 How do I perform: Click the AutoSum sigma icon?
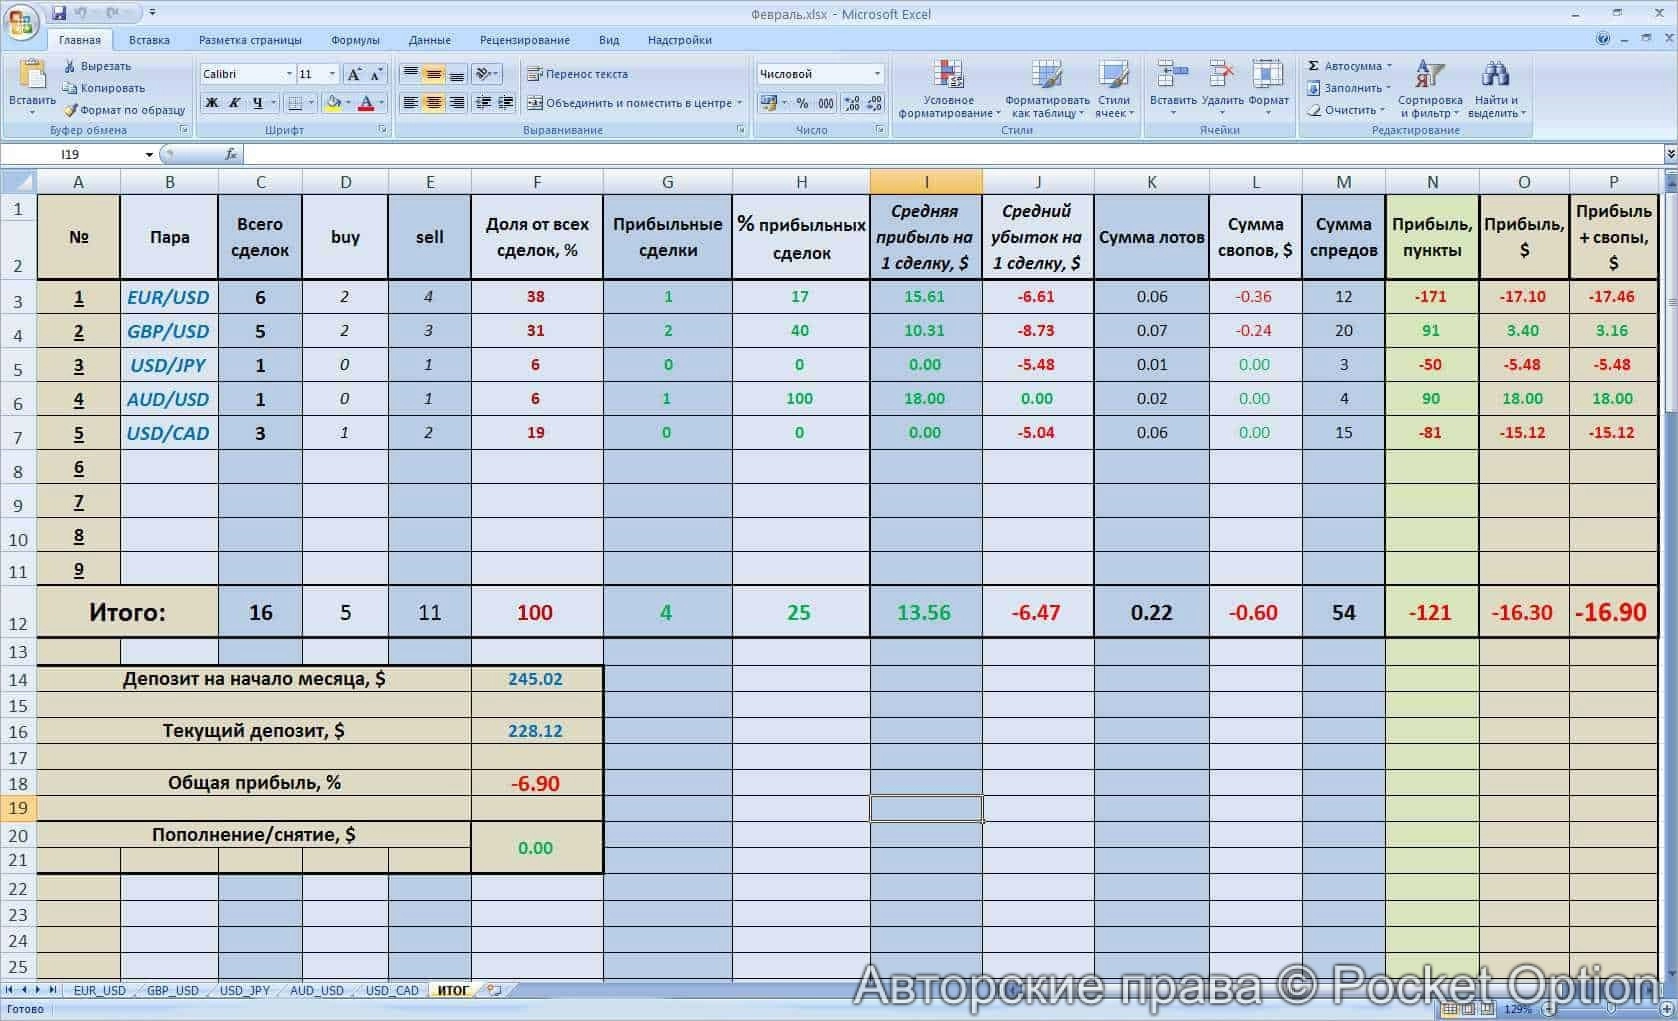coord(1314,66)
